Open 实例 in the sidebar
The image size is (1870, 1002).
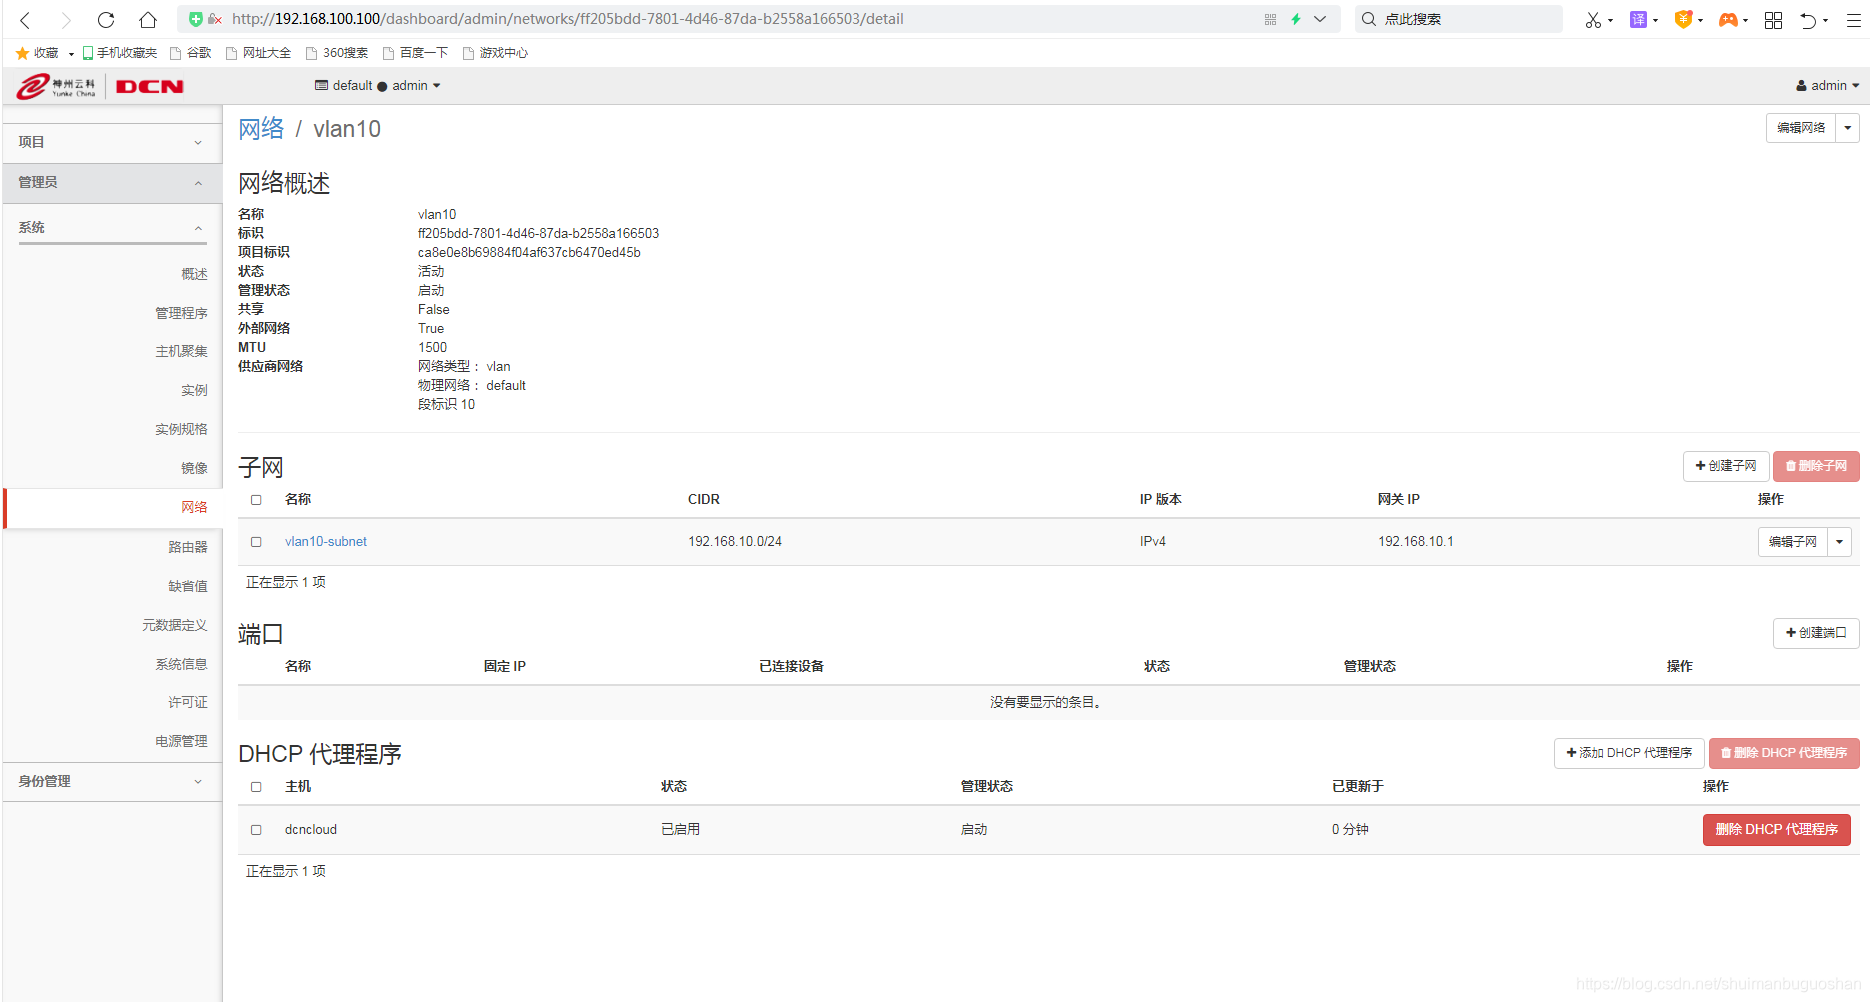coord(194,390)
